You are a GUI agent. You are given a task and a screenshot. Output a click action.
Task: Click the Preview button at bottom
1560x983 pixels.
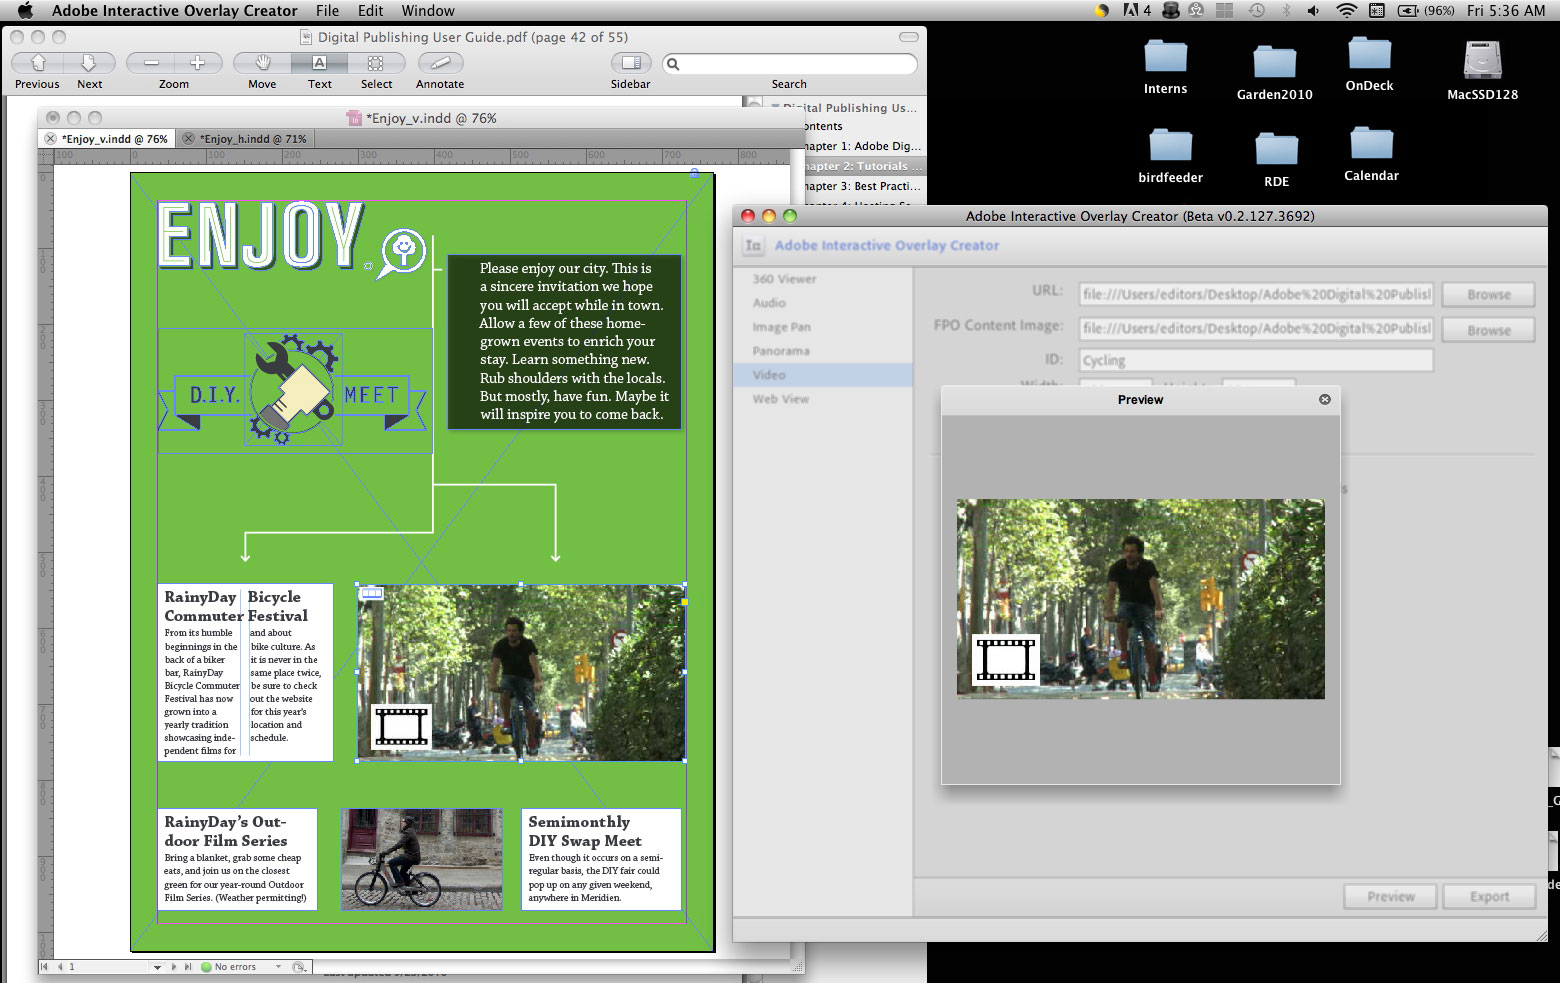coord(1390,897)
